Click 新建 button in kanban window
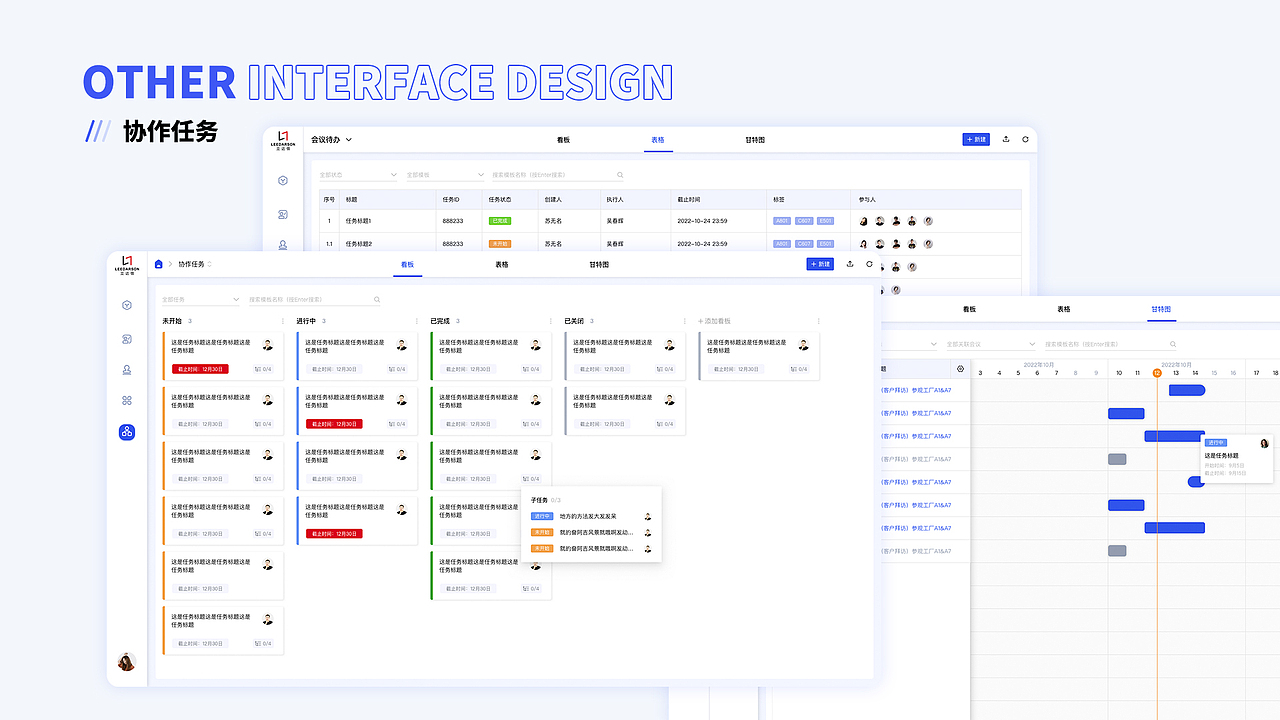The width and height of the screenshot is (1280, 720). (x=820, y=264)
